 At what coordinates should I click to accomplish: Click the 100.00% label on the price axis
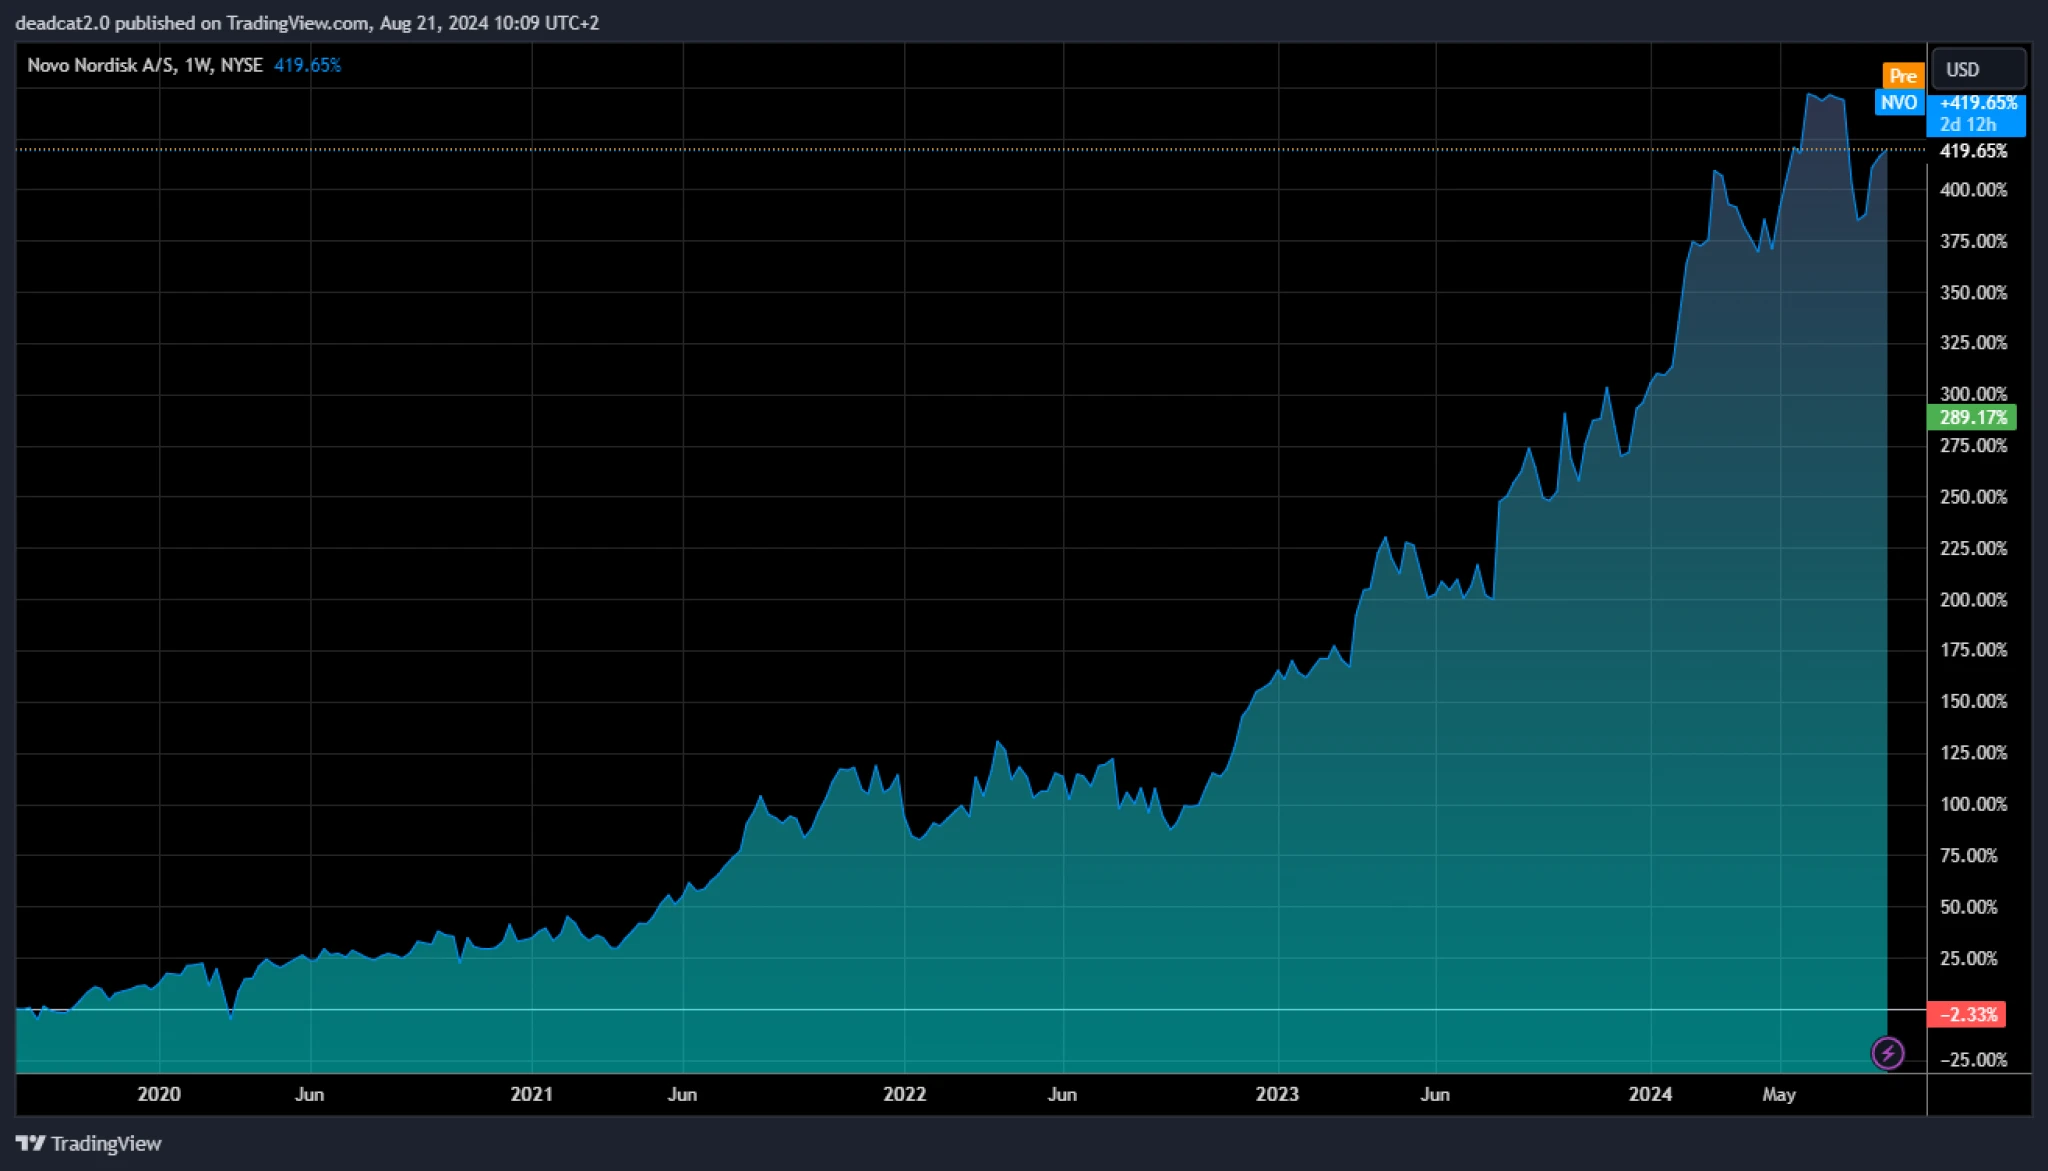point(1973,804)
